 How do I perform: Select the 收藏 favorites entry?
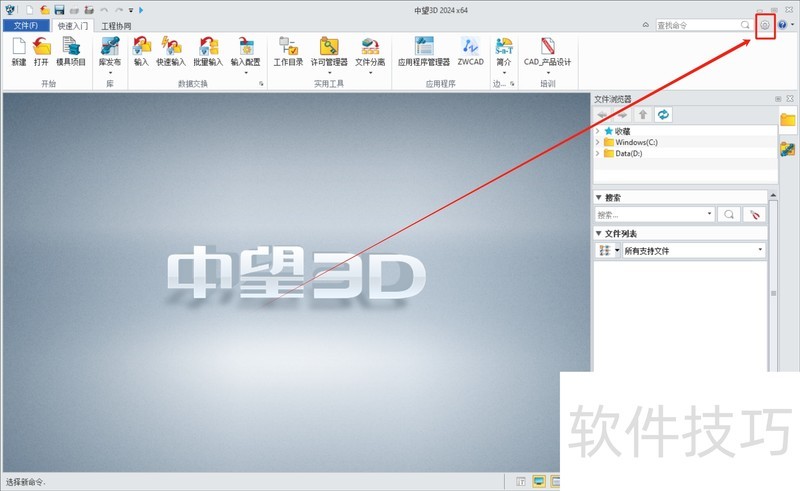622,131
